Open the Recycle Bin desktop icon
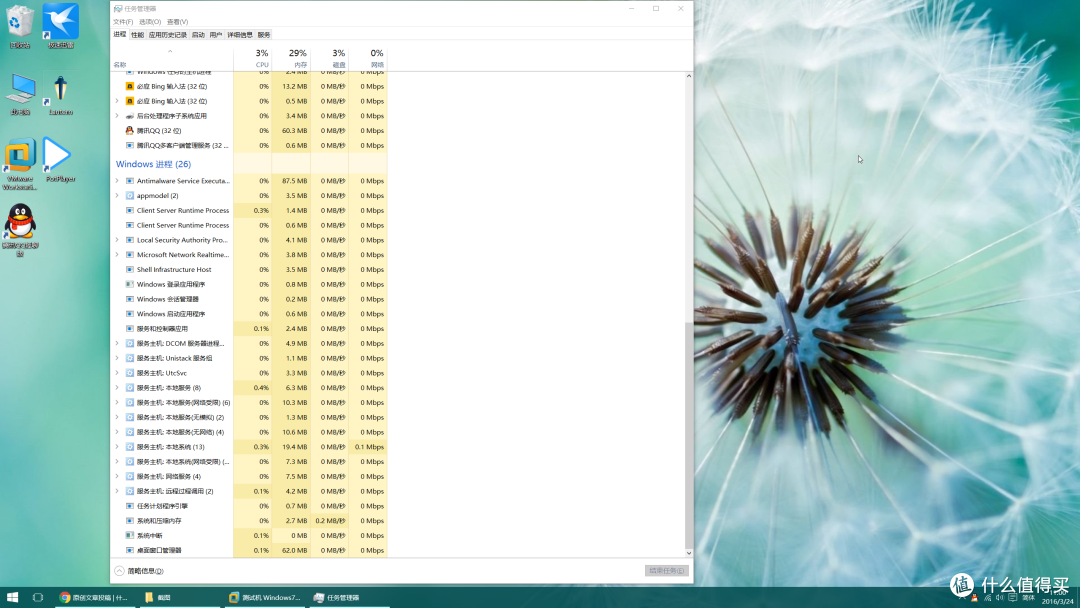 click(x=20, y=26)
